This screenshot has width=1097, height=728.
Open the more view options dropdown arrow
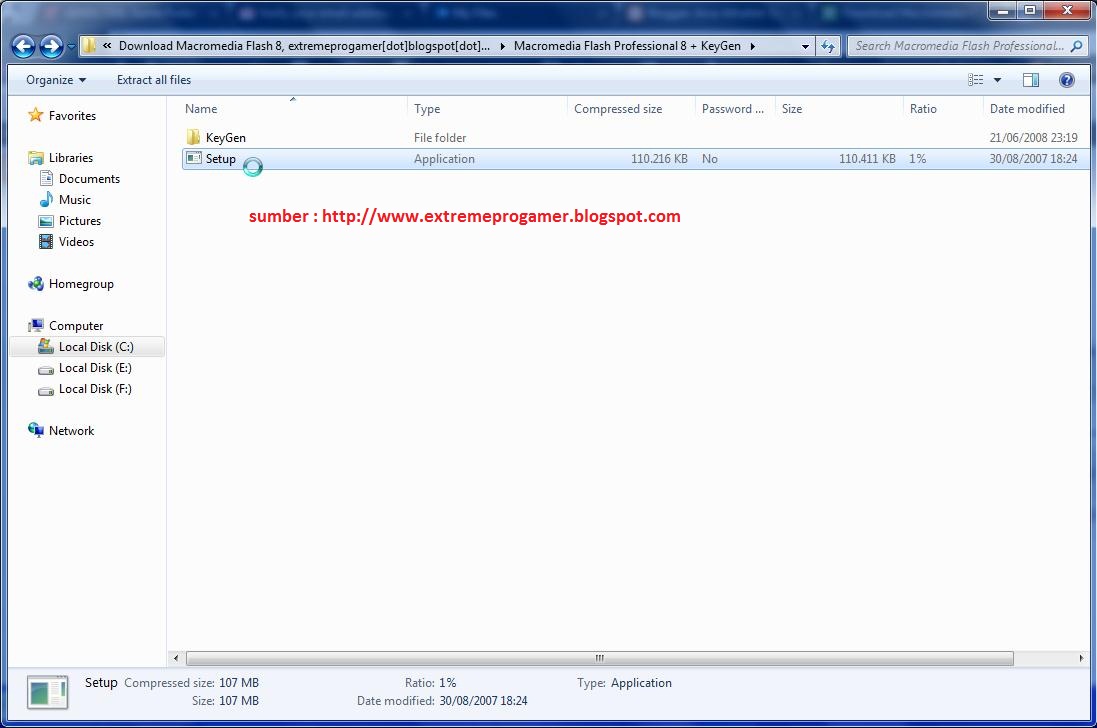998,80
